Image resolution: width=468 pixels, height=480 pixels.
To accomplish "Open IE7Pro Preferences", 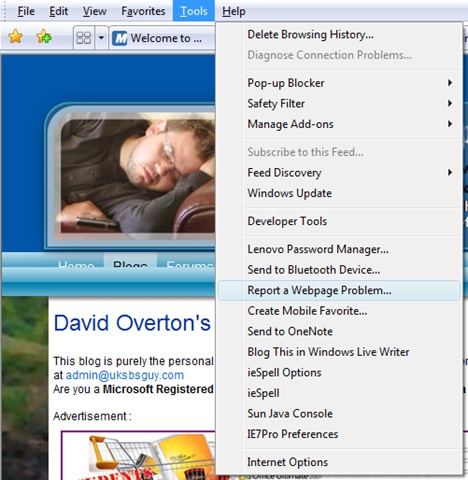I will (x=339, y=434).
